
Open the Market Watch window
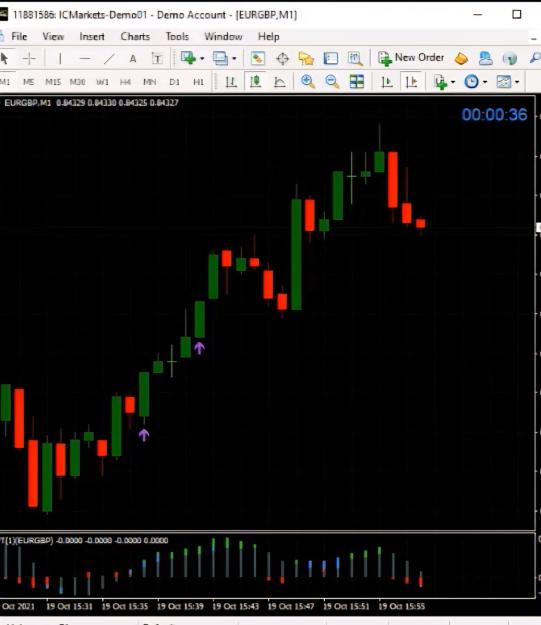tap(257, 59)
